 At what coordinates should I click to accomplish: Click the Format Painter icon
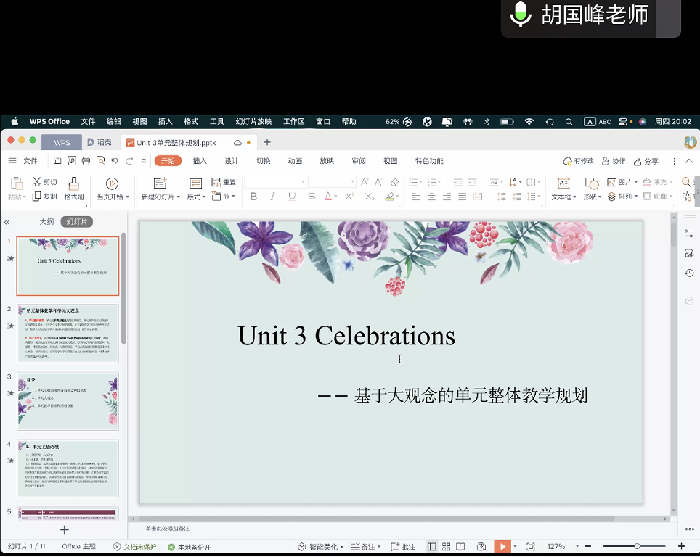76,185
